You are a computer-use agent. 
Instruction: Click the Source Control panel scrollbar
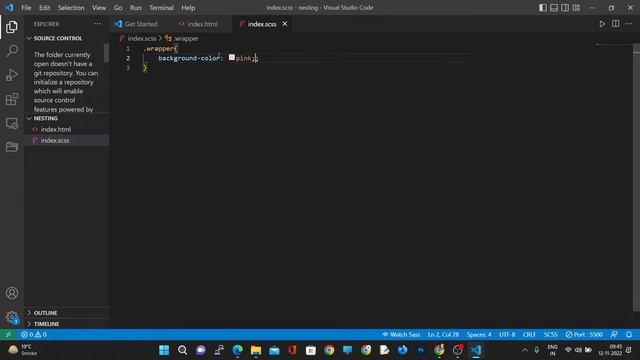(x=107, y=53)
